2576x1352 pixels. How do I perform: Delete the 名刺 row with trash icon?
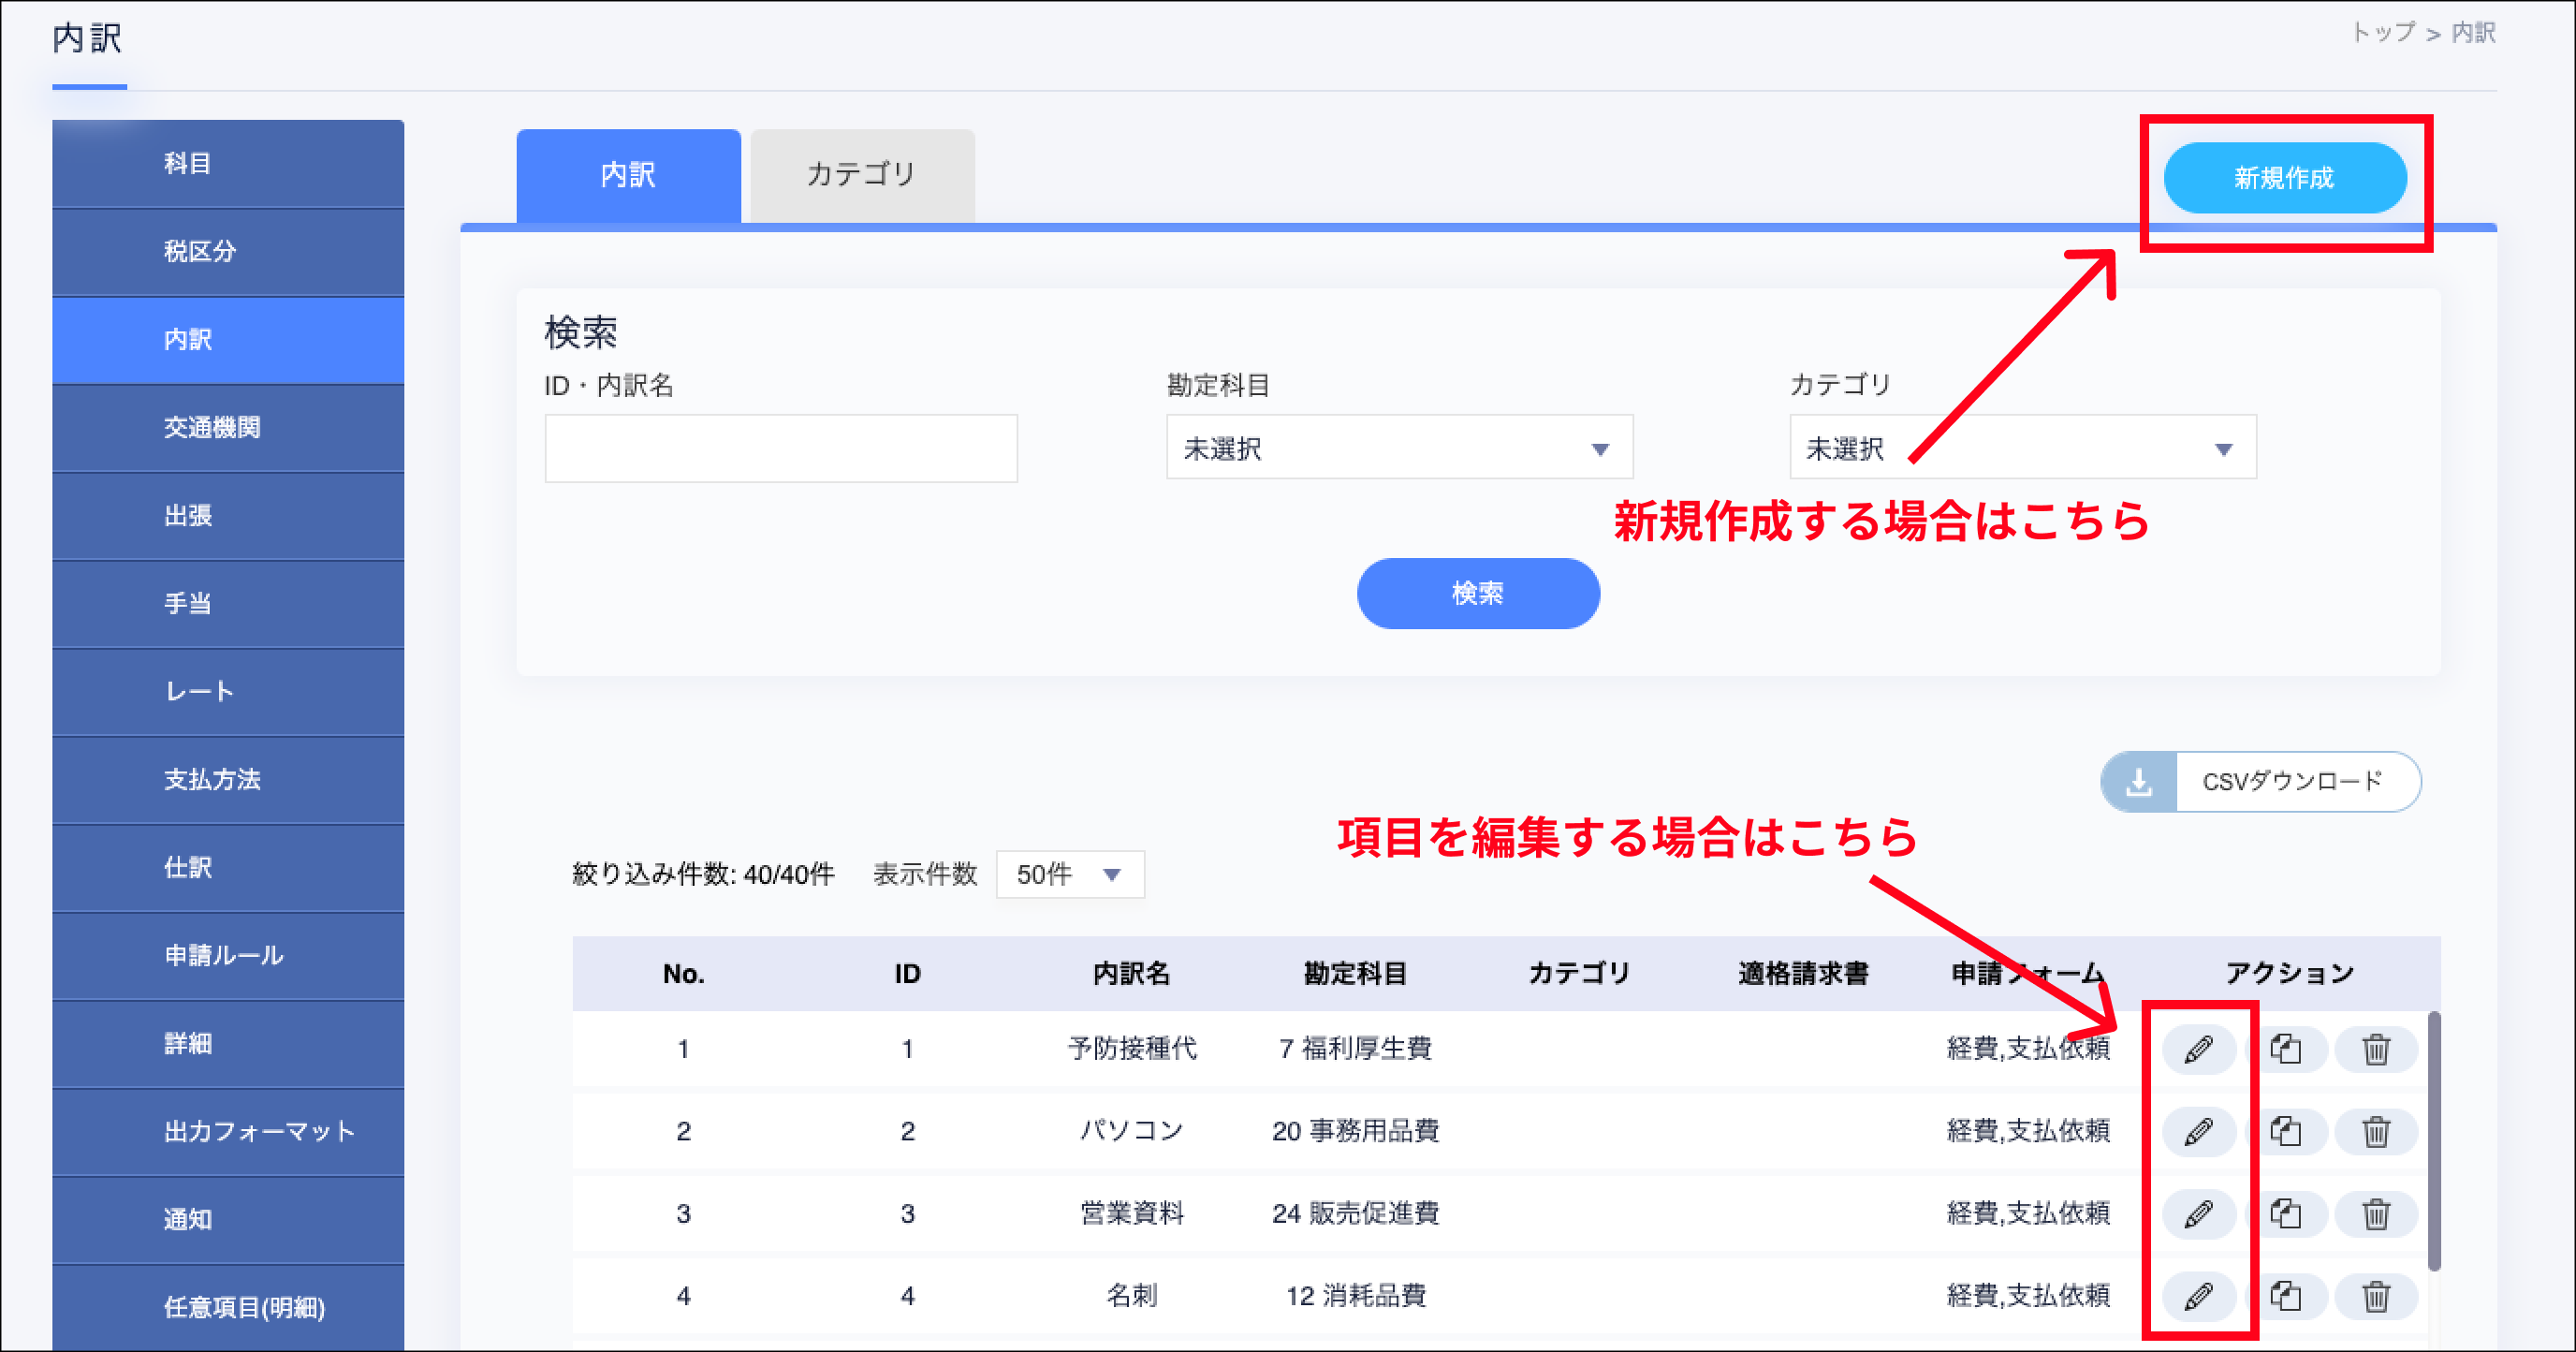tap(2376, 1296)
